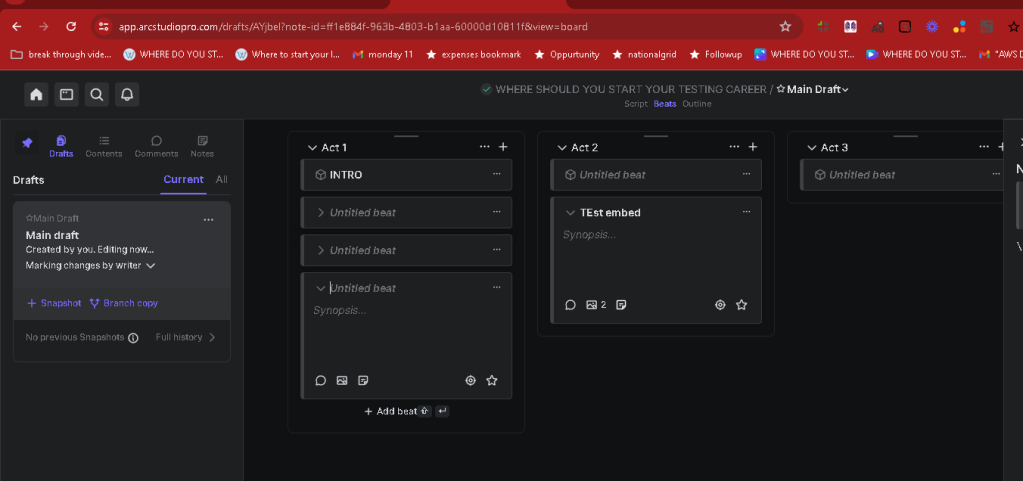Create a Branch copy
1023x481 pixels.
coord(124,303)
